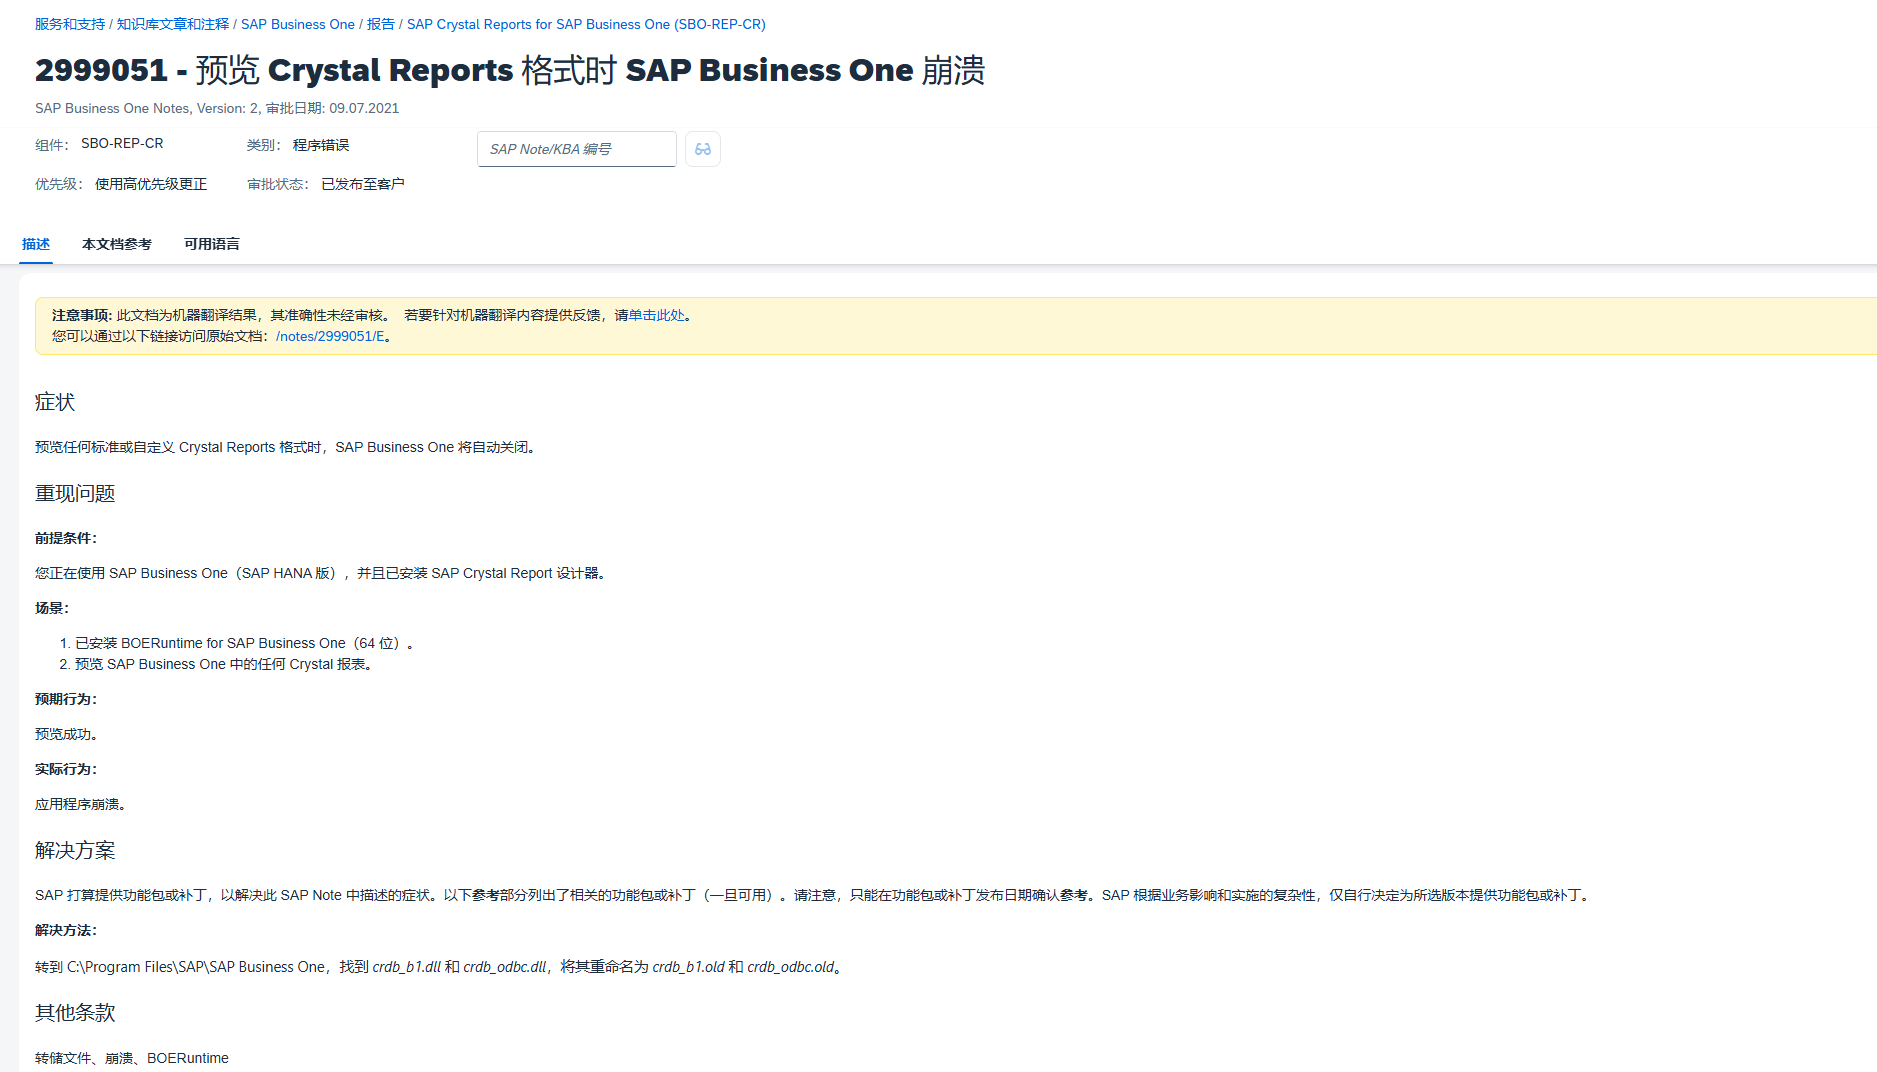The image size is (1877, 1072).
Task: Click the 预期行为 label
Action: tap(66, 699)
